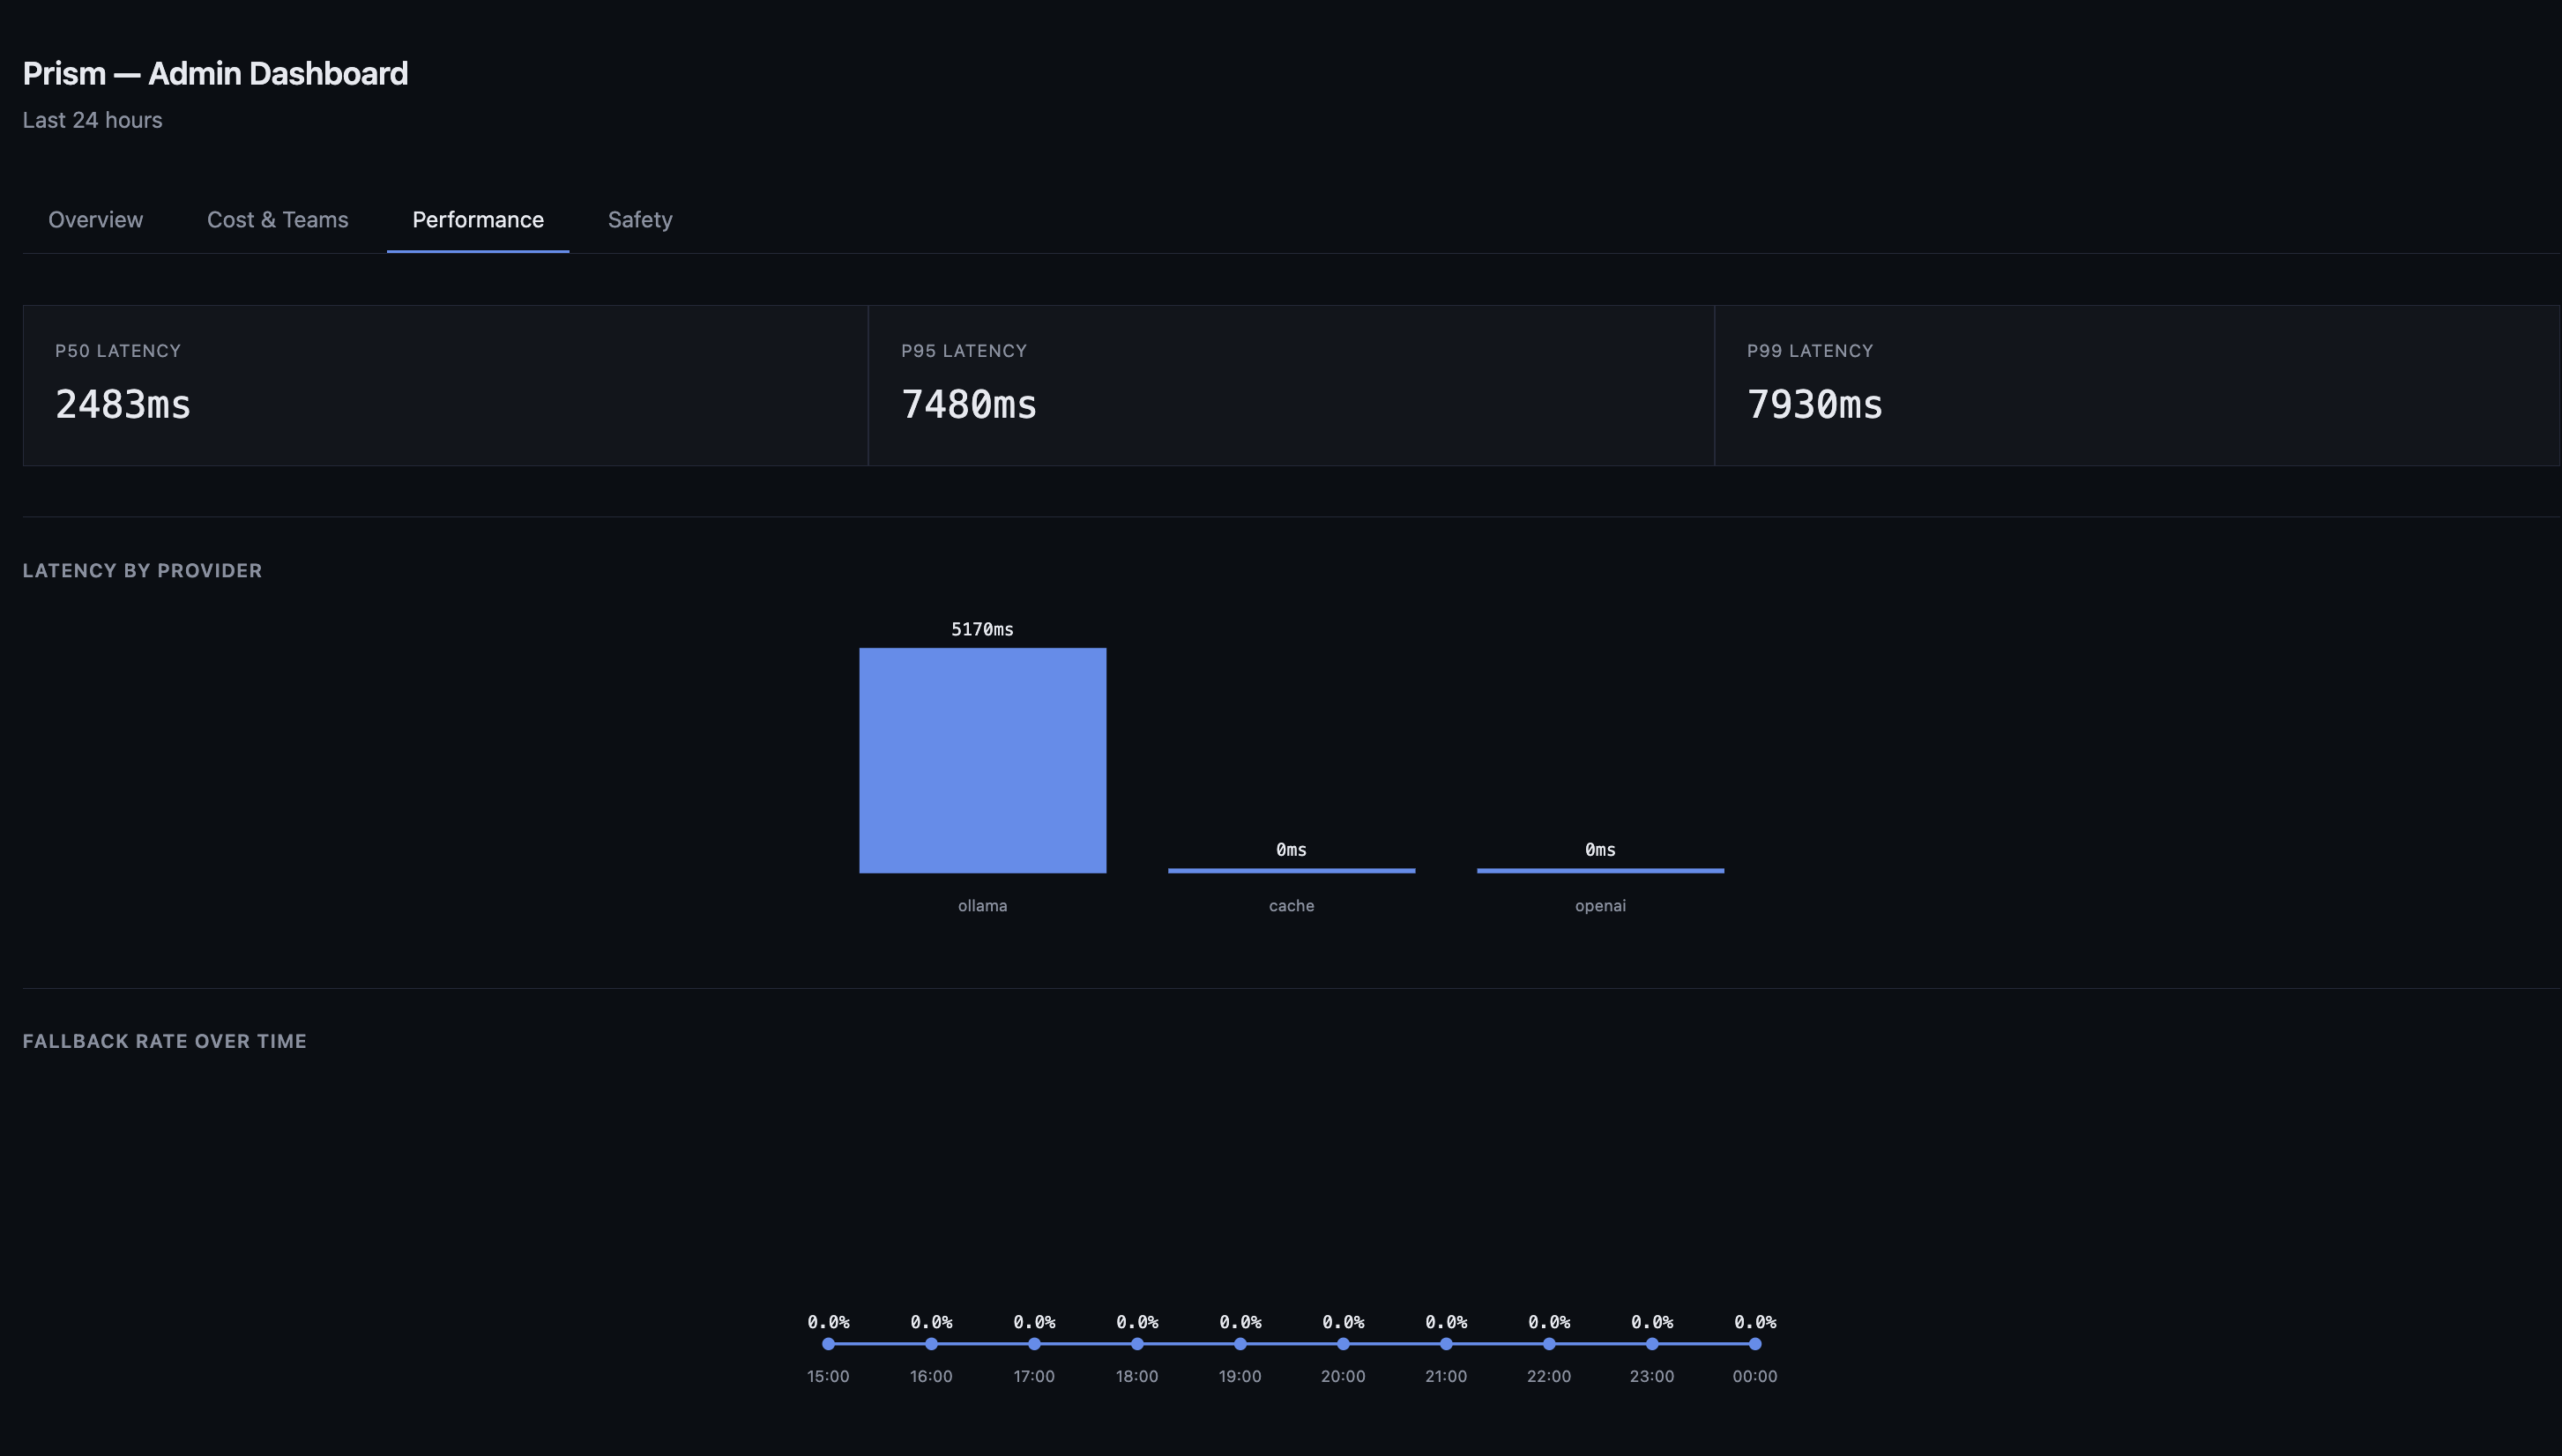Click the cache latency bar

click(x=1292, y=870)
